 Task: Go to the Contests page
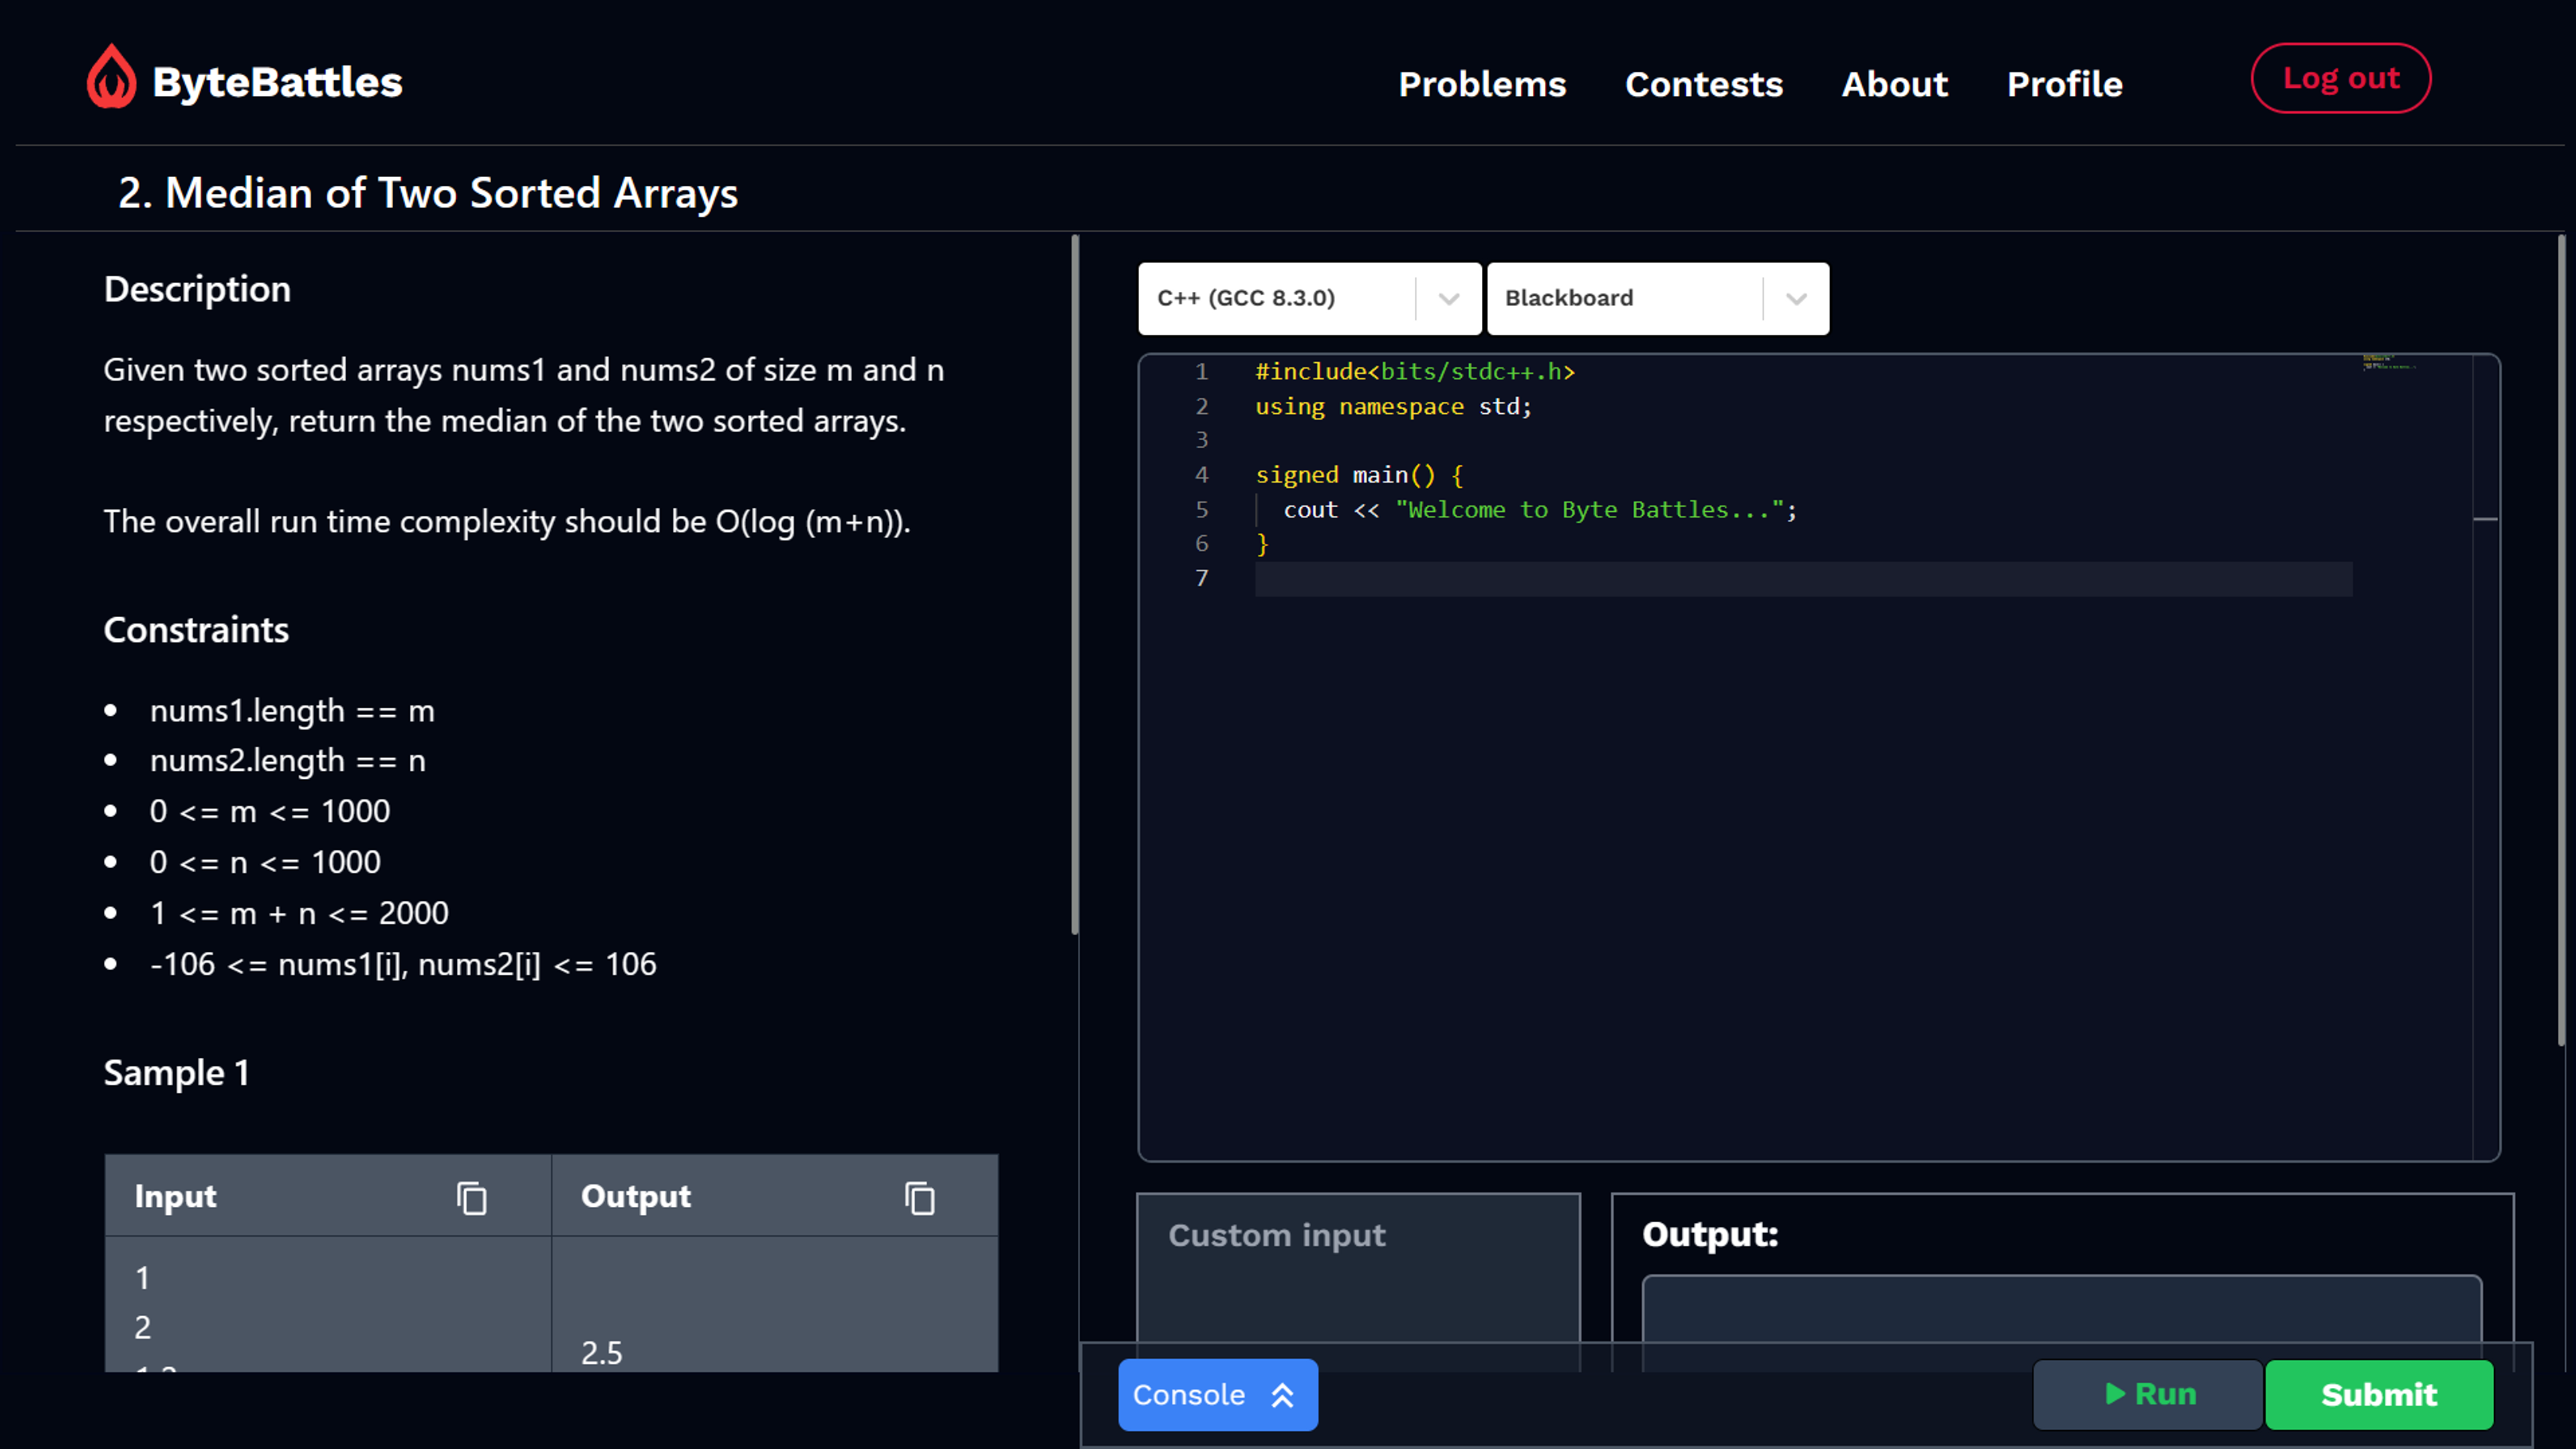pos(1704,84)
